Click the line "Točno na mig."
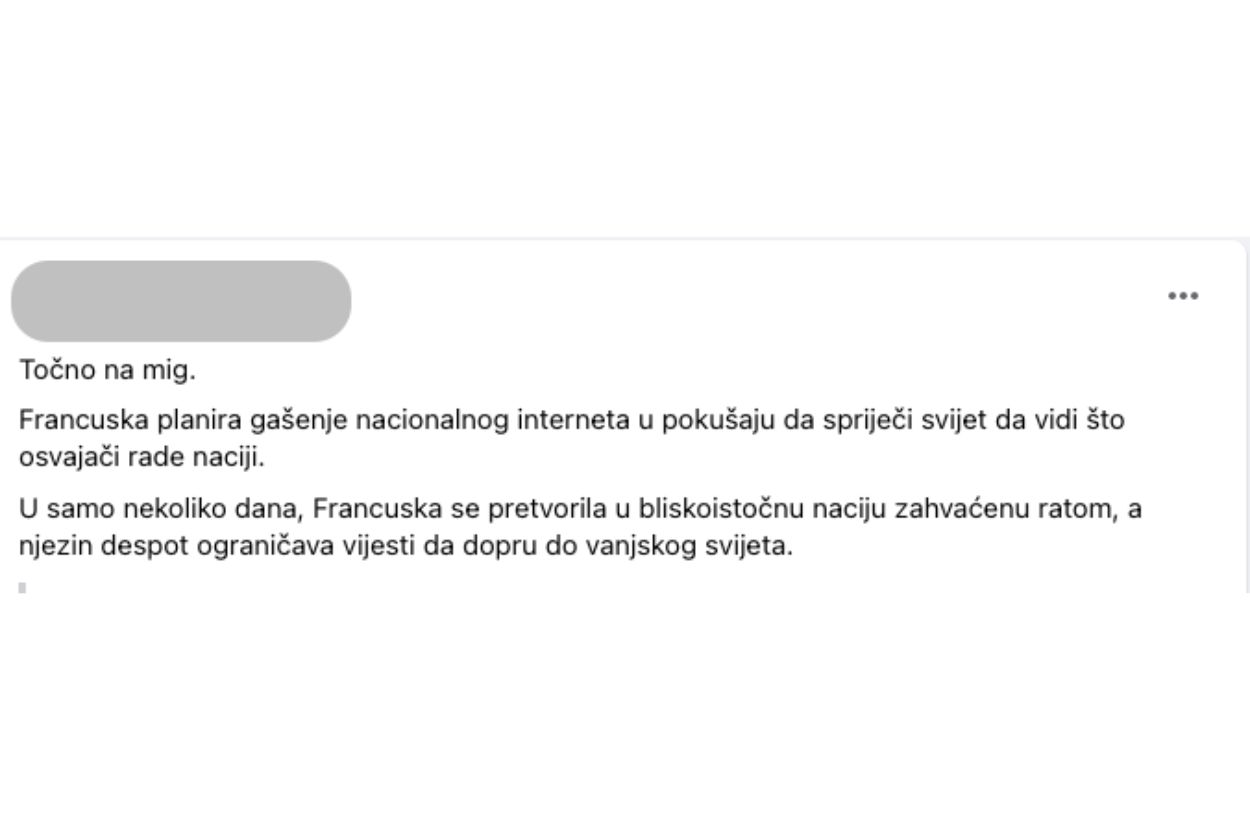Screen dimensions: 1250x830 click(x=108, y=370)
